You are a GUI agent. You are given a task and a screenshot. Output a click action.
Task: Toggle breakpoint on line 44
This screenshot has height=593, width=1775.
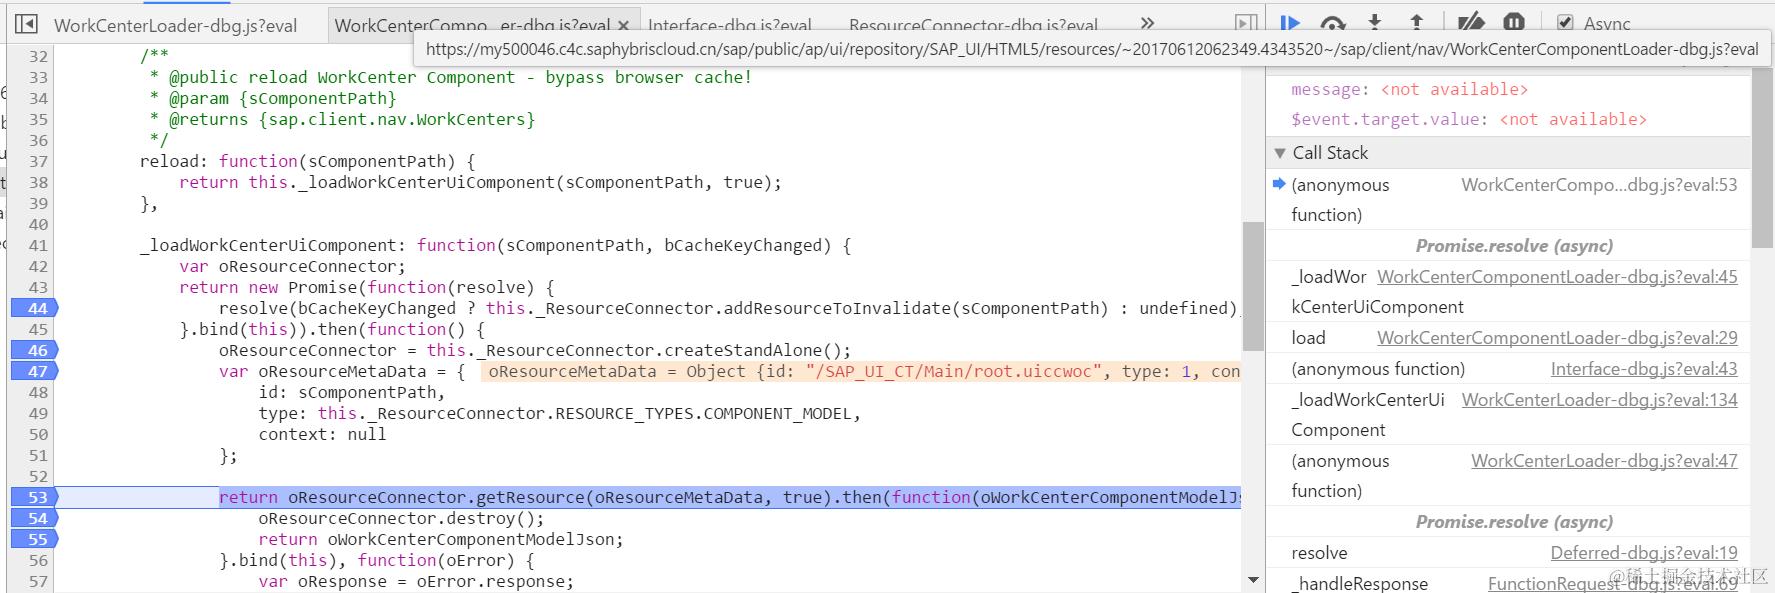(x=36, y=308)
